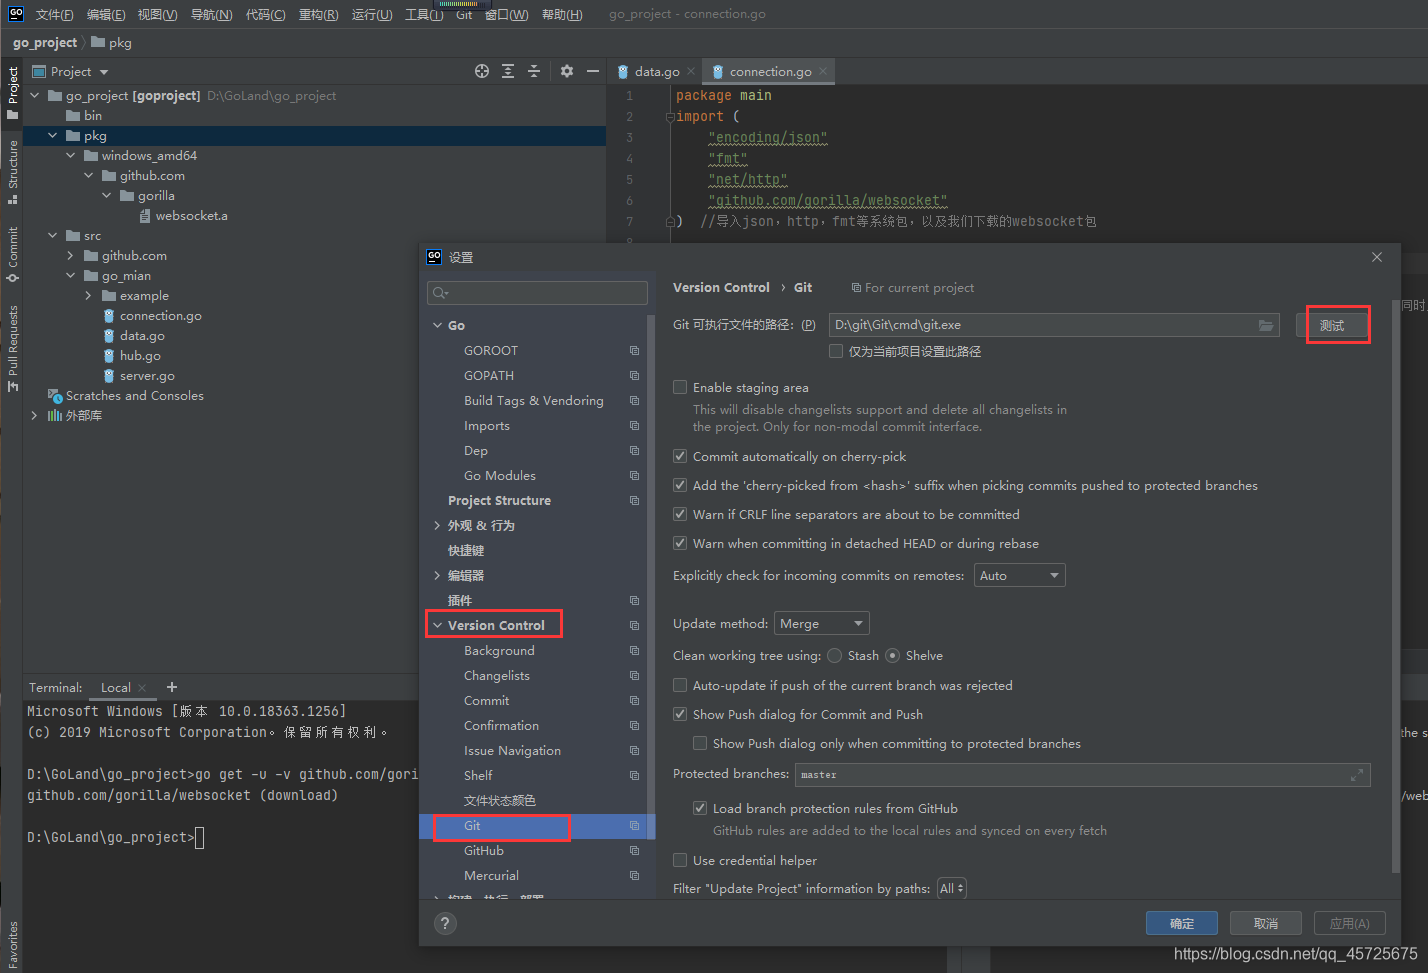Click the 取消 button
Image resolution: width=1428 pixels, height=973 pixels.
(1266, 923)
